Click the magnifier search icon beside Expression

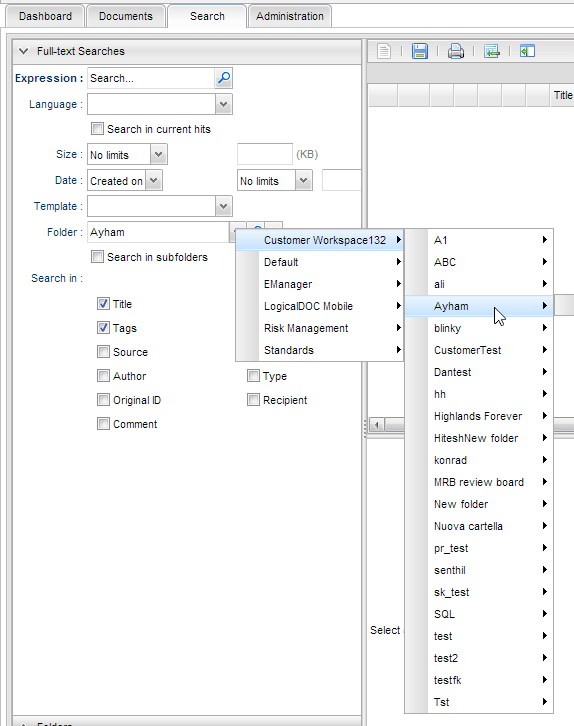224,78
